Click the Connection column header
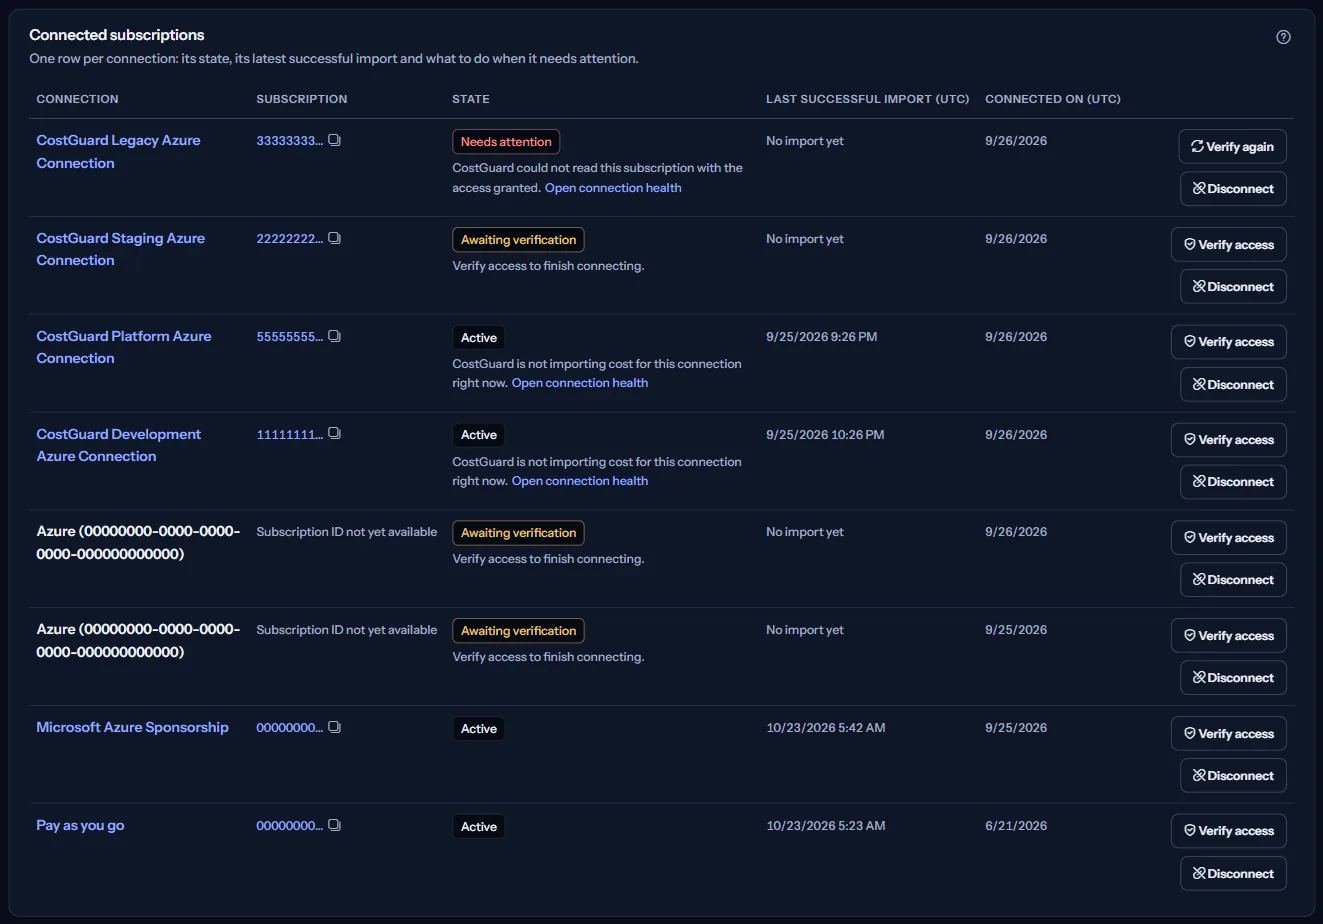The image size is (1323, 924). coord(77,99)
